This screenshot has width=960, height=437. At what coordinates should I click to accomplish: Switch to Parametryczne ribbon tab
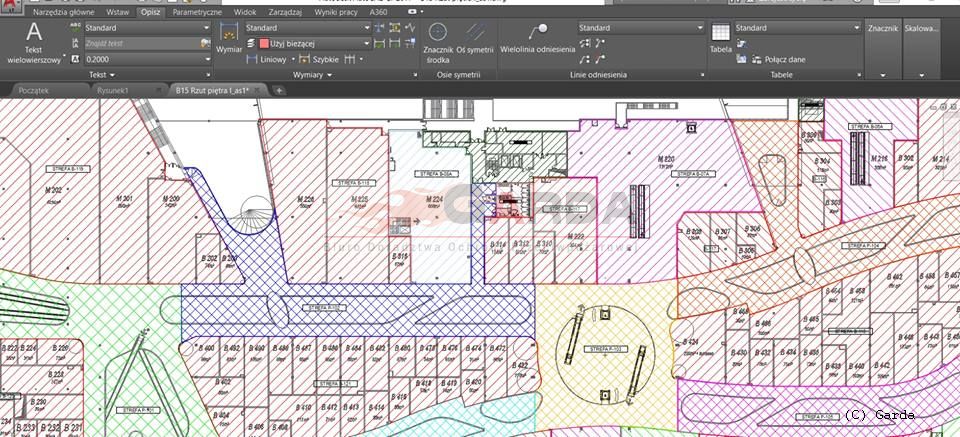click(197, 12)
